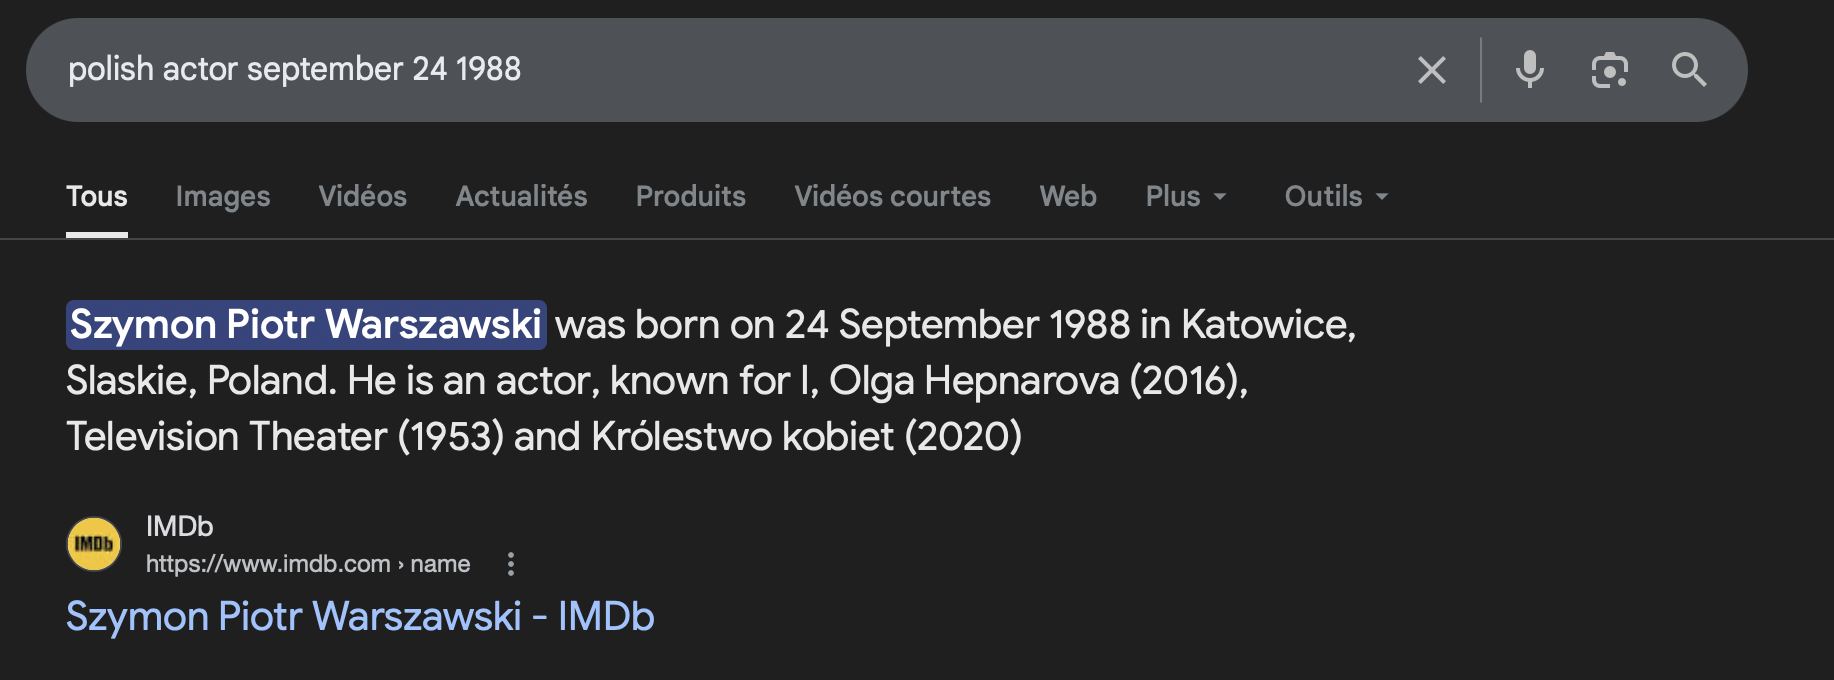This screenshot has width=1834, height=680.
Task: Go to the Produits tab
Action: coord(691,196)
